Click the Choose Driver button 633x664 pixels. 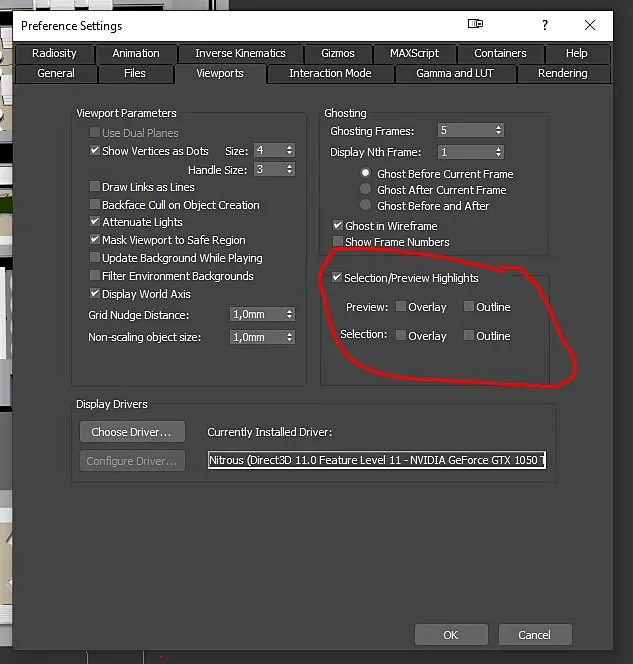click(132, 432)
